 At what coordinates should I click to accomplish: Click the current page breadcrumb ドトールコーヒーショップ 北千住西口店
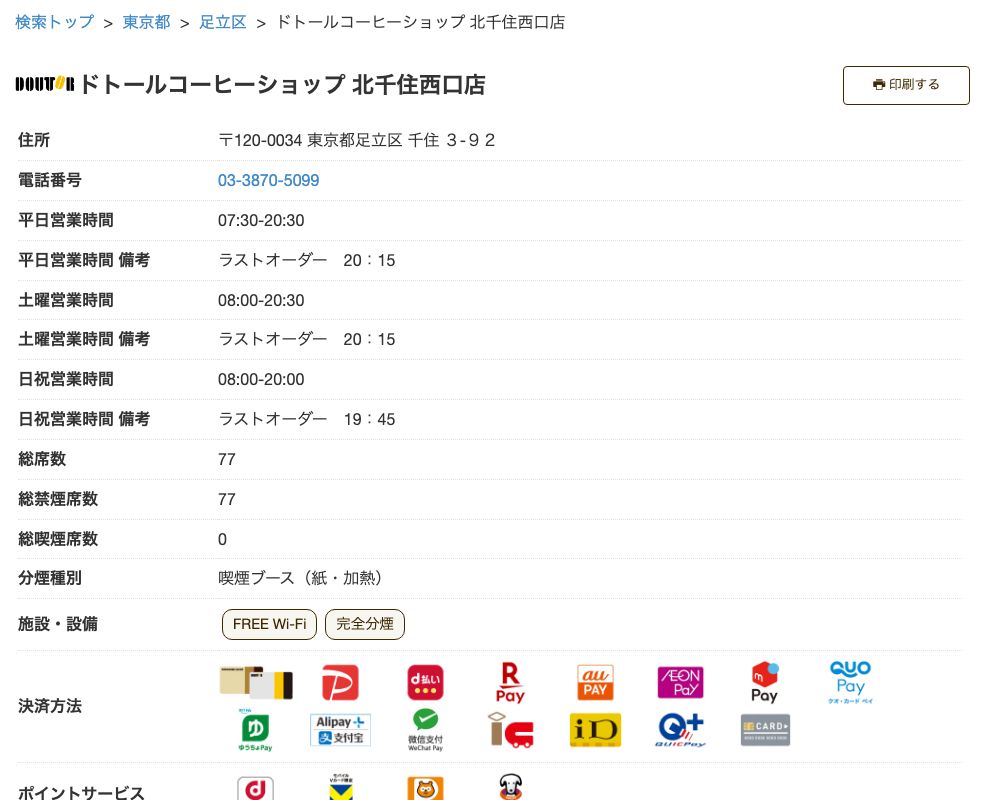[x=420, y=22]
